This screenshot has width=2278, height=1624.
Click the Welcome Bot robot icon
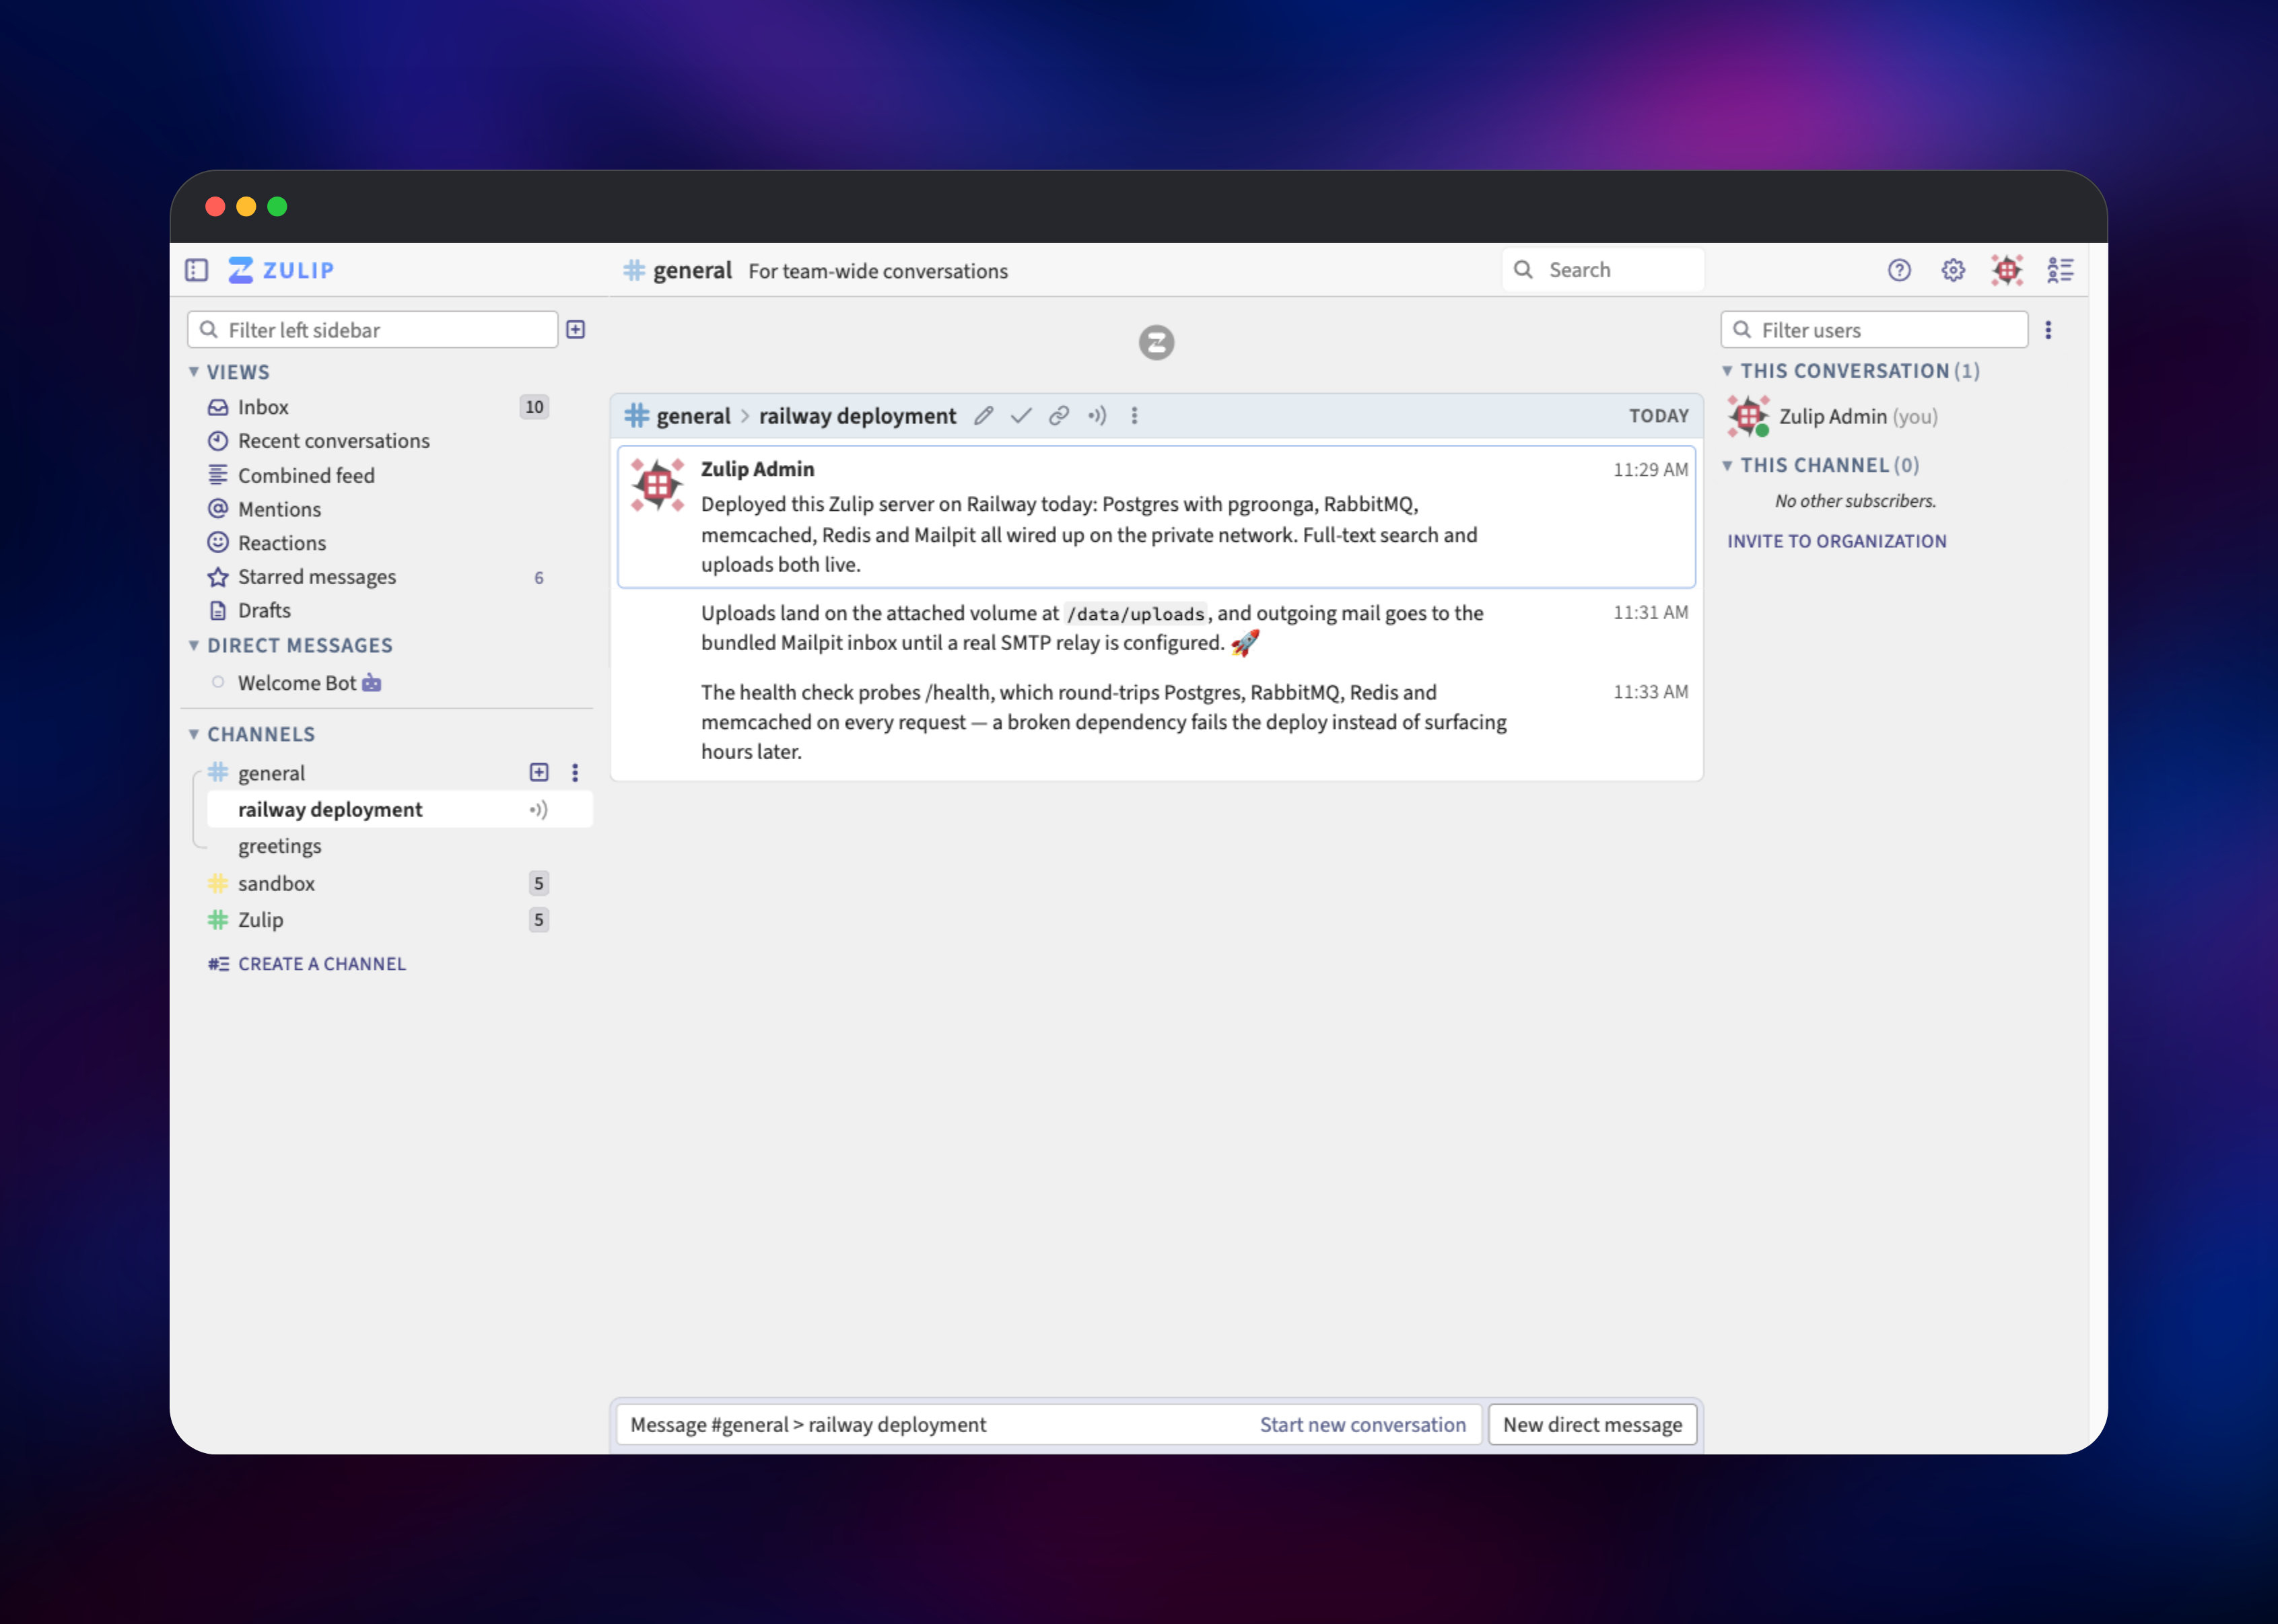coord(372,683)
